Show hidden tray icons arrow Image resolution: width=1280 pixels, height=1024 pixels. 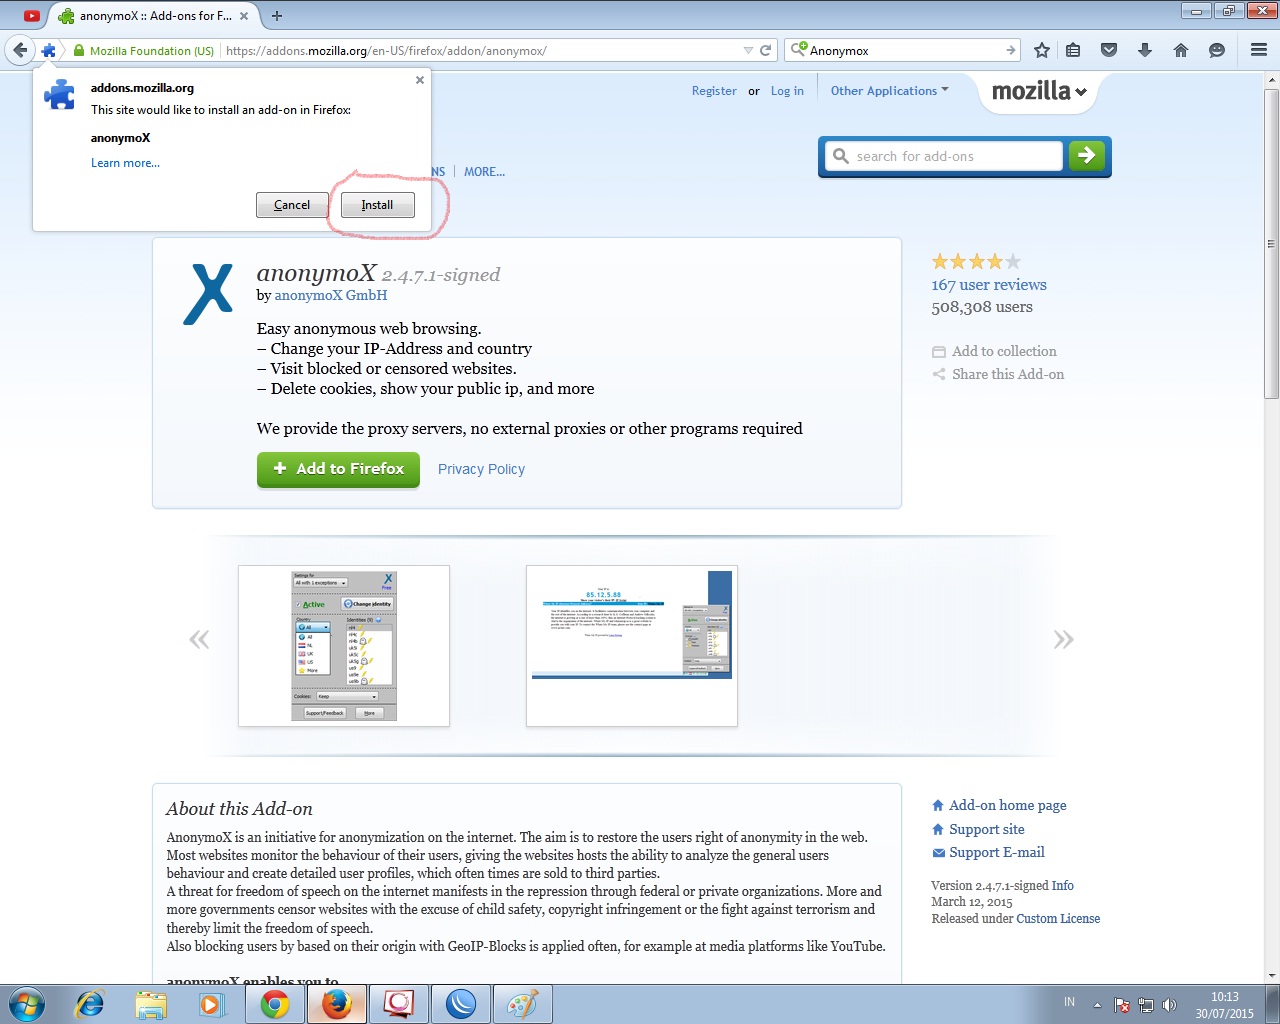coord(1097,1005)
